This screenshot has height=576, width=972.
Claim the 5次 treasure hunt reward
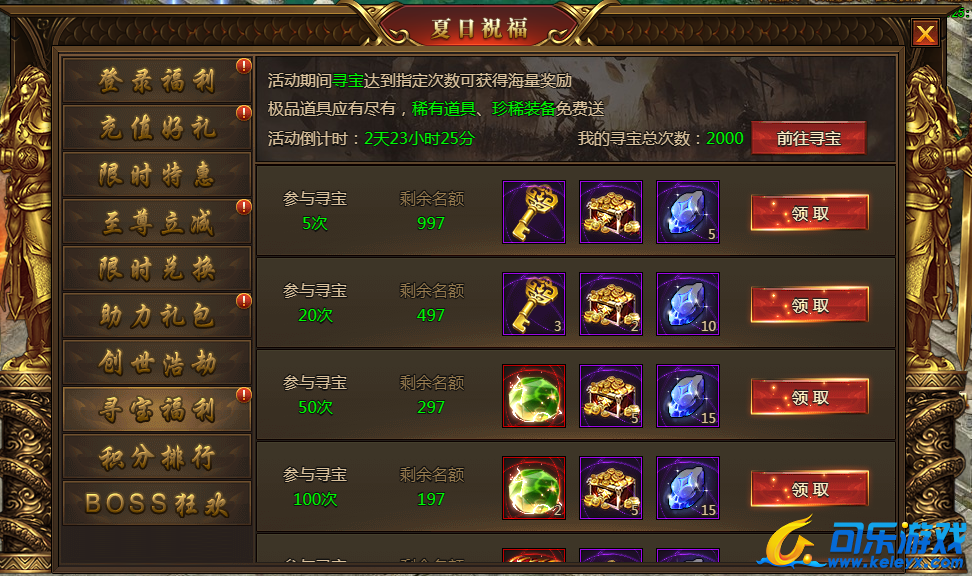[810, 213]
